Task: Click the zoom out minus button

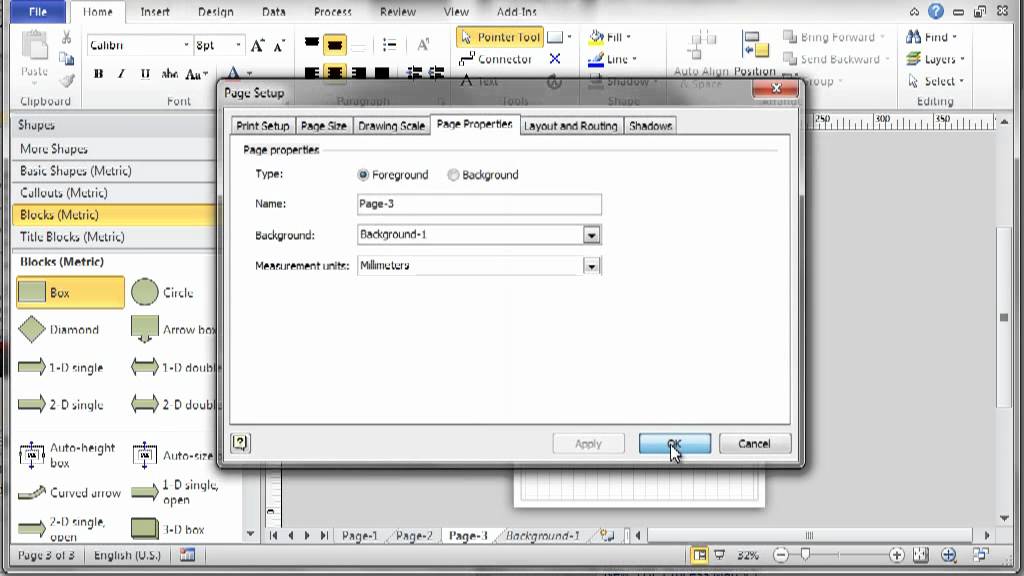Action: [780, 554]
